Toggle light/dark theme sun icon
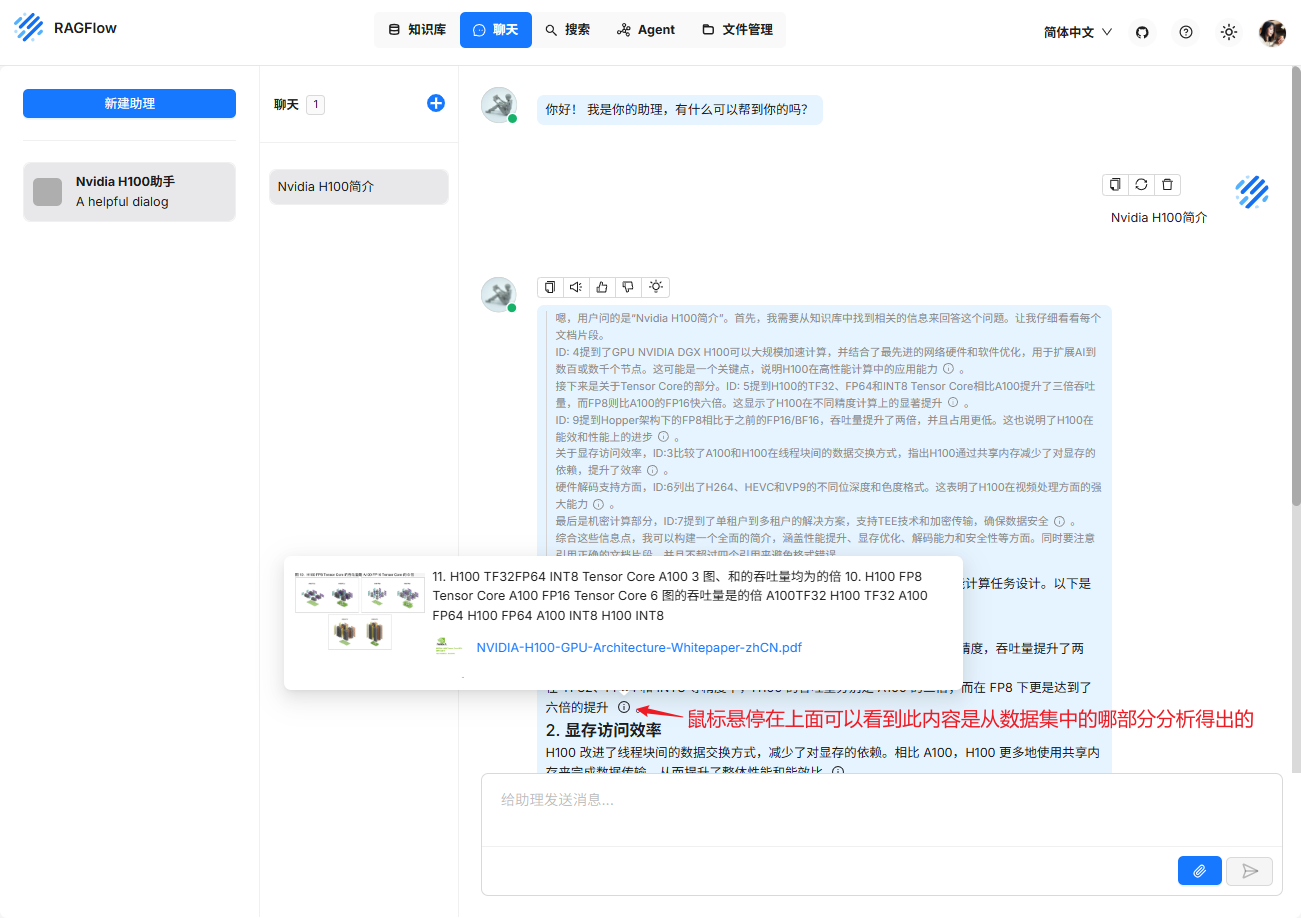Viewport: 1301px width, 918px height. click(1229, 32)
